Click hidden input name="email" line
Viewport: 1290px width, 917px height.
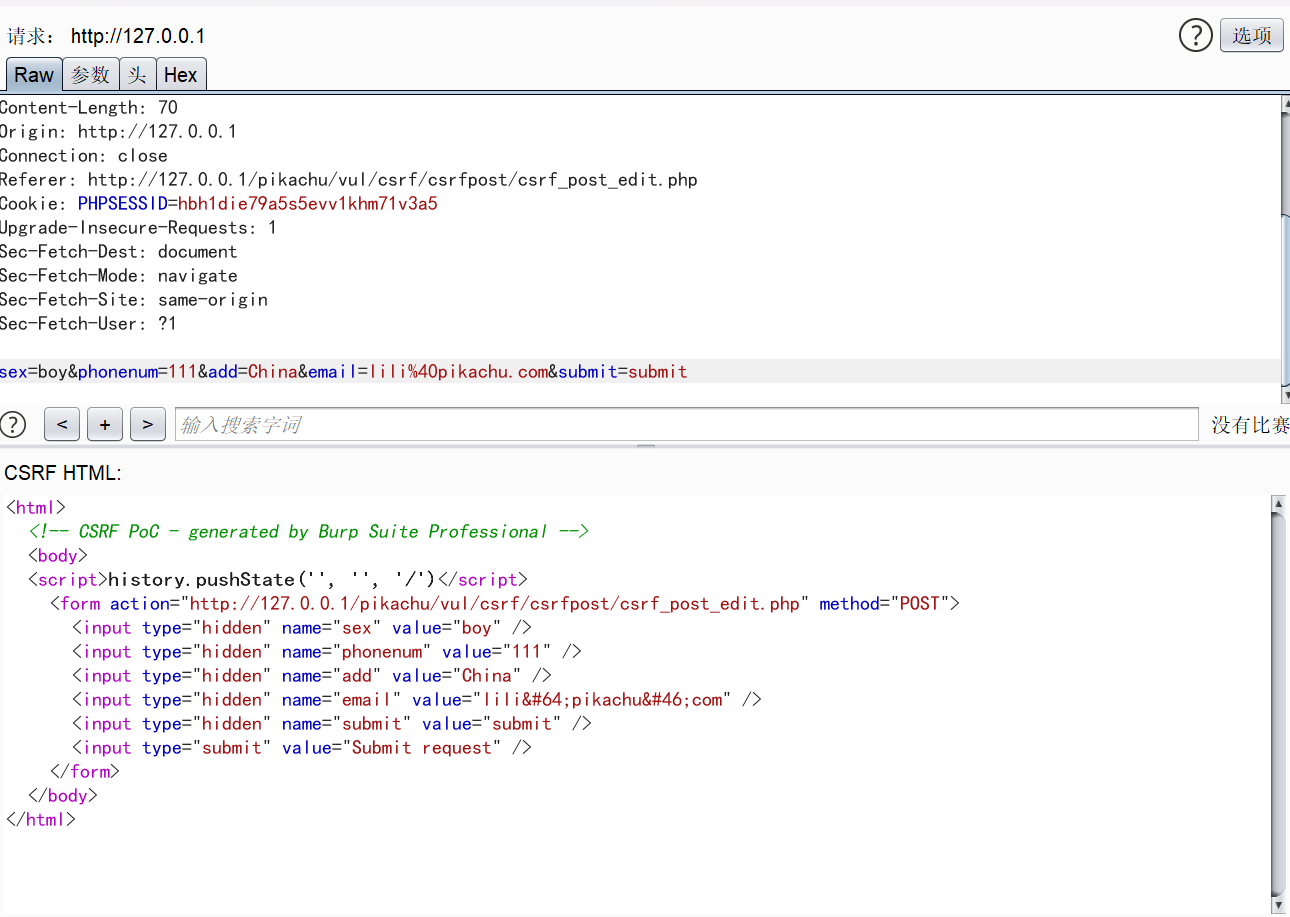pos(416,700)
